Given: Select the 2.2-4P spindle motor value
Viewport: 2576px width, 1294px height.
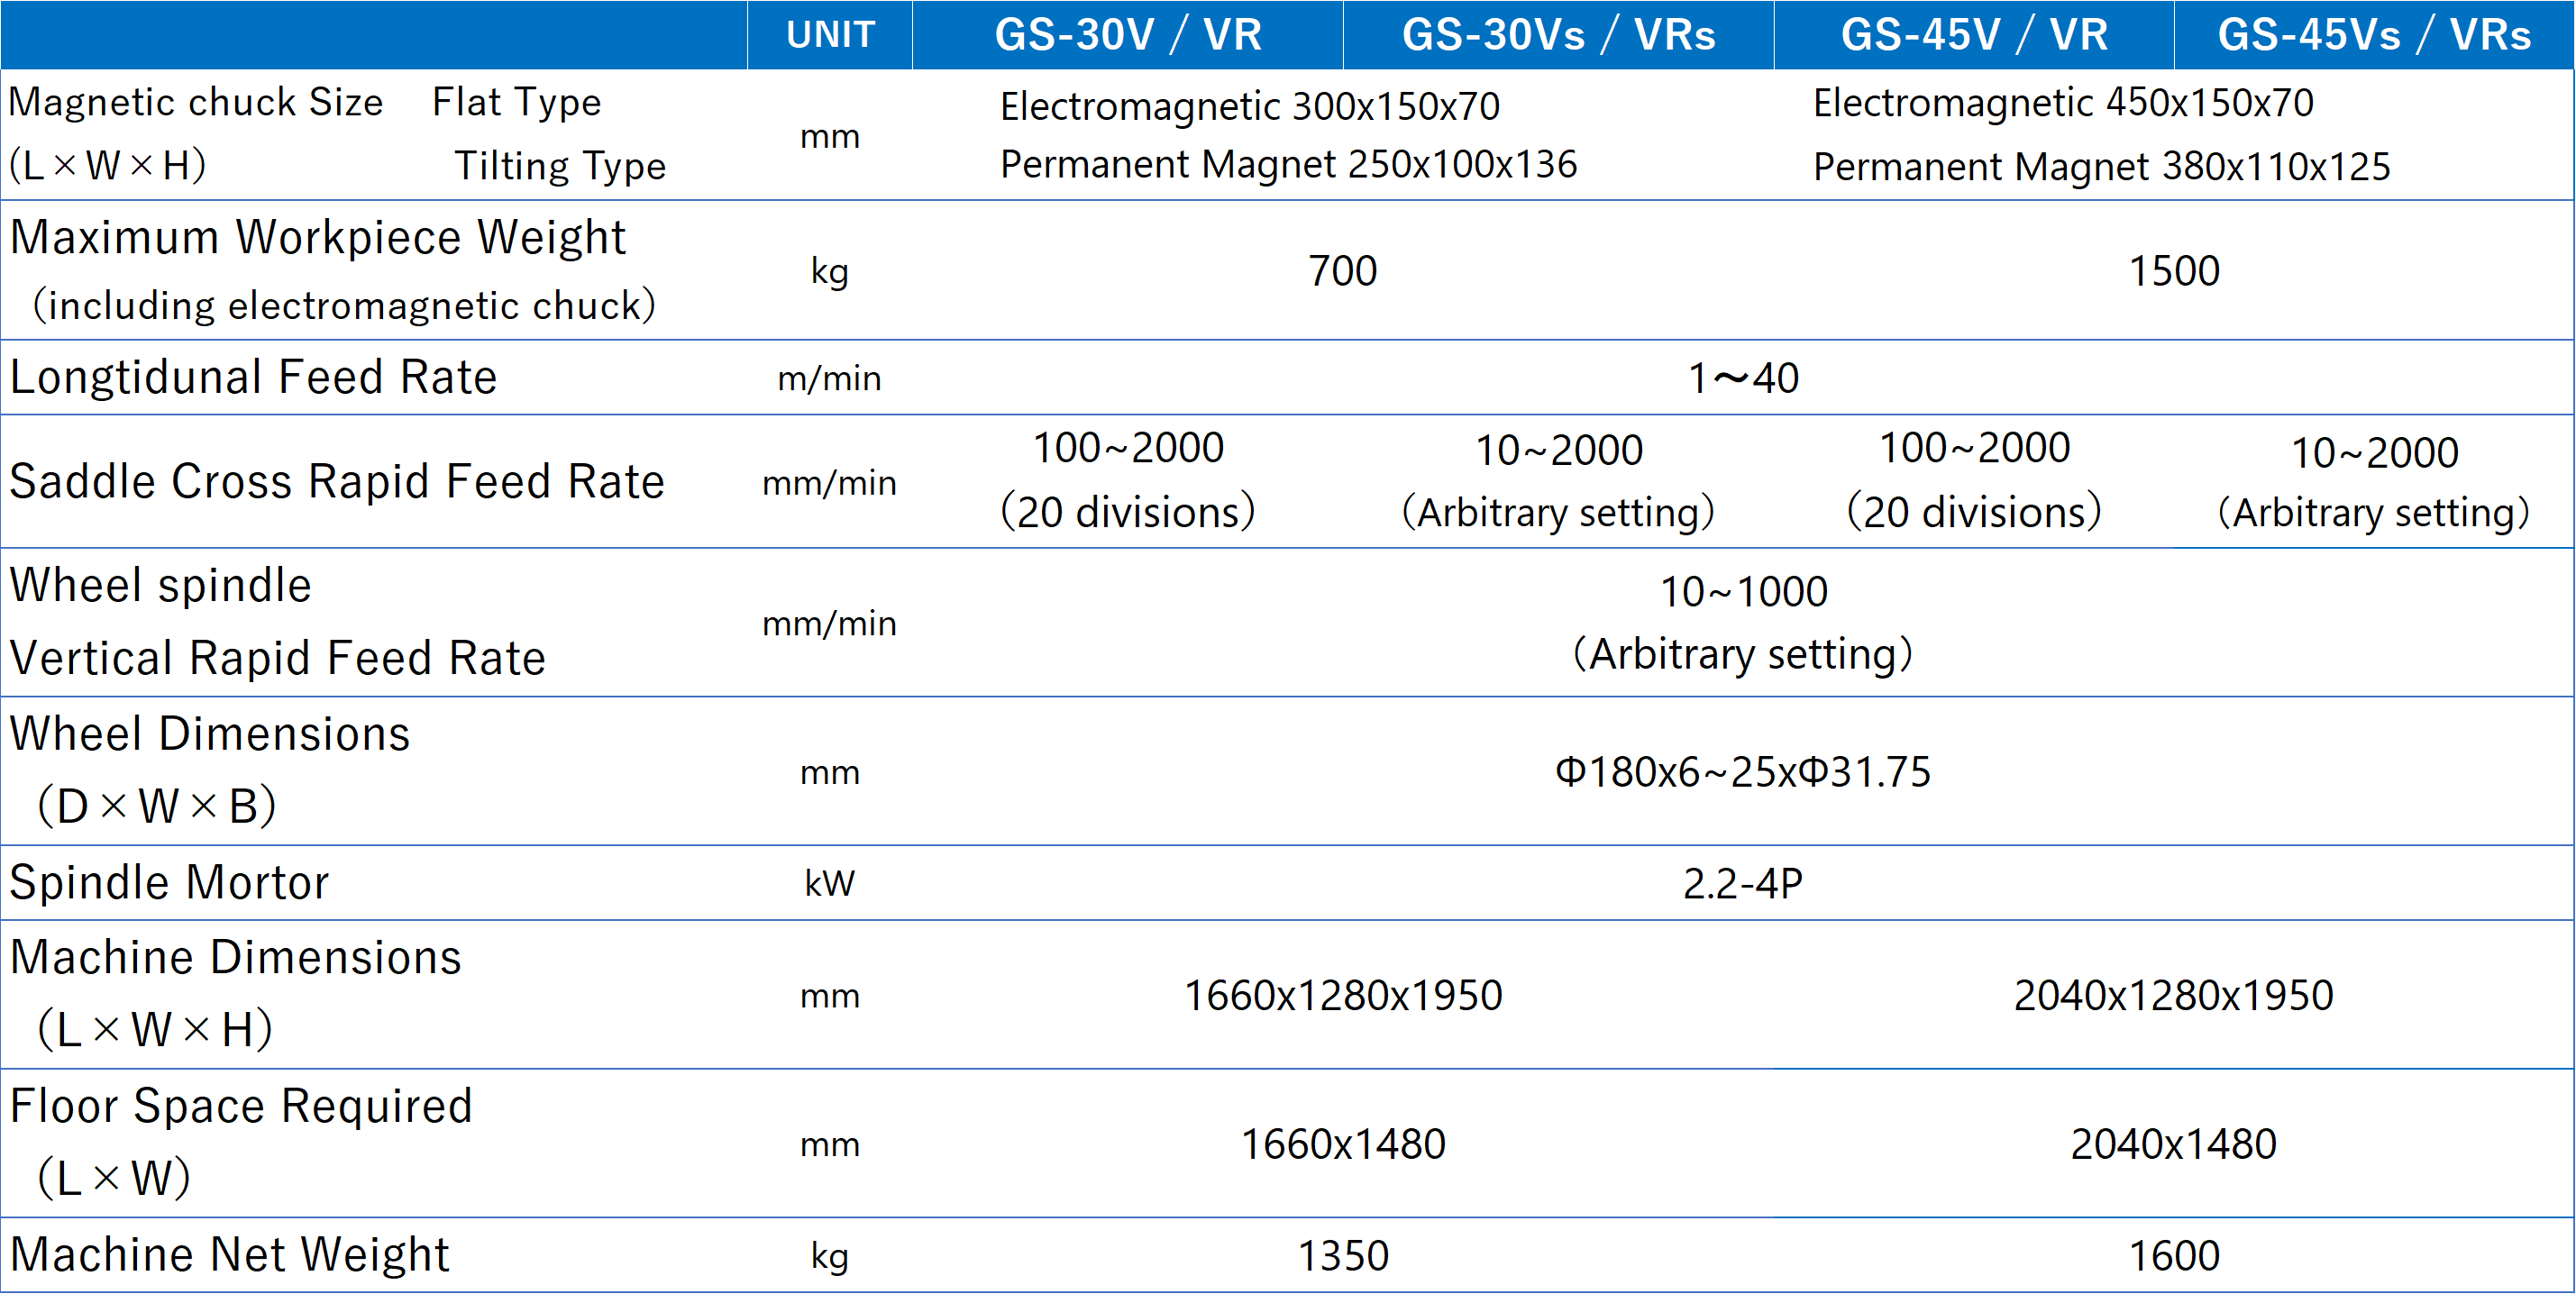Looking at the screenshot, I should click(x=1743, y=884).
